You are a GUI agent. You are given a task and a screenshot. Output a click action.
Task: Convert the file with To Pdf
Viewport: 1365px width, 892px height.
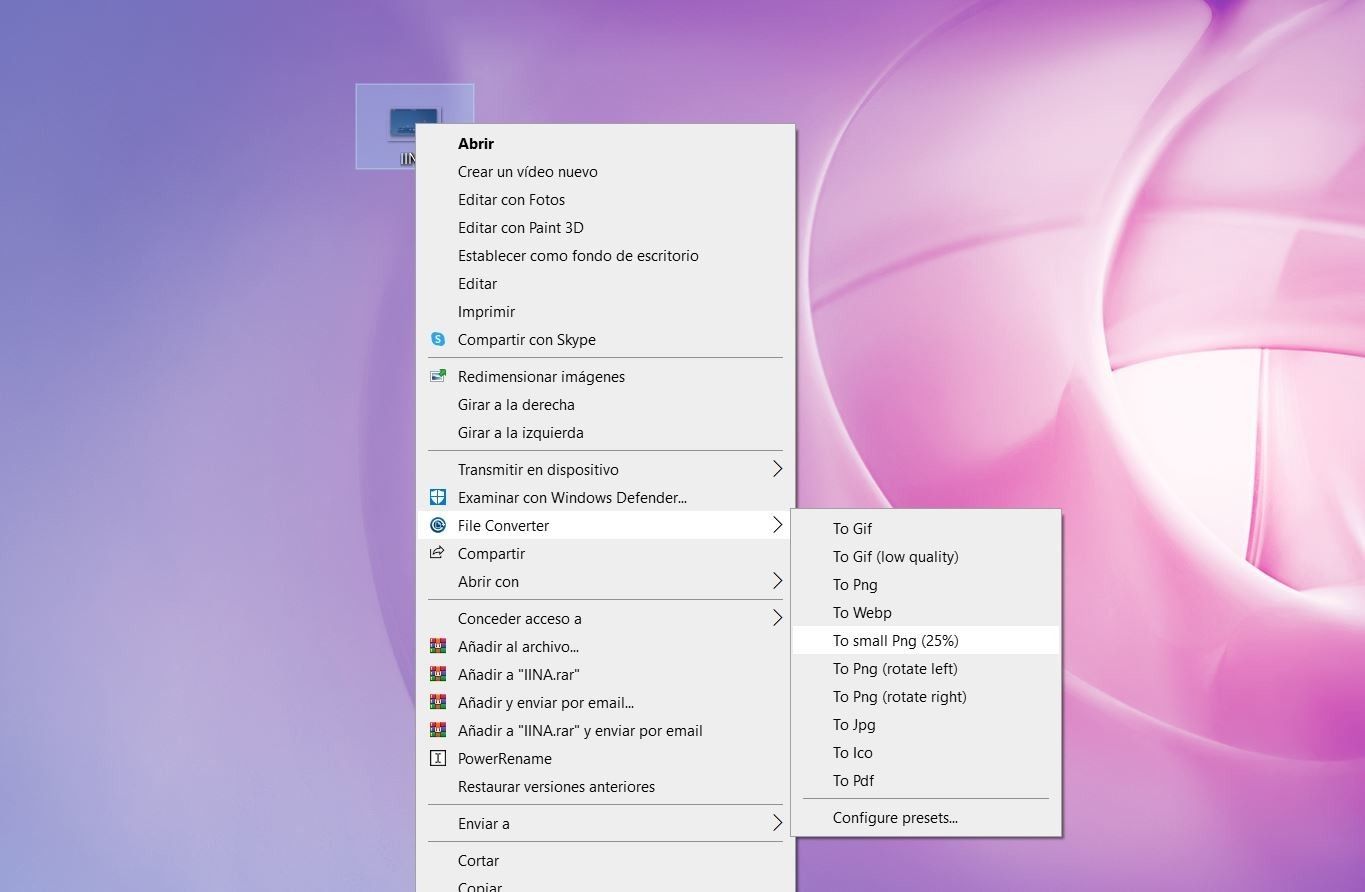[x=853, y=781]
